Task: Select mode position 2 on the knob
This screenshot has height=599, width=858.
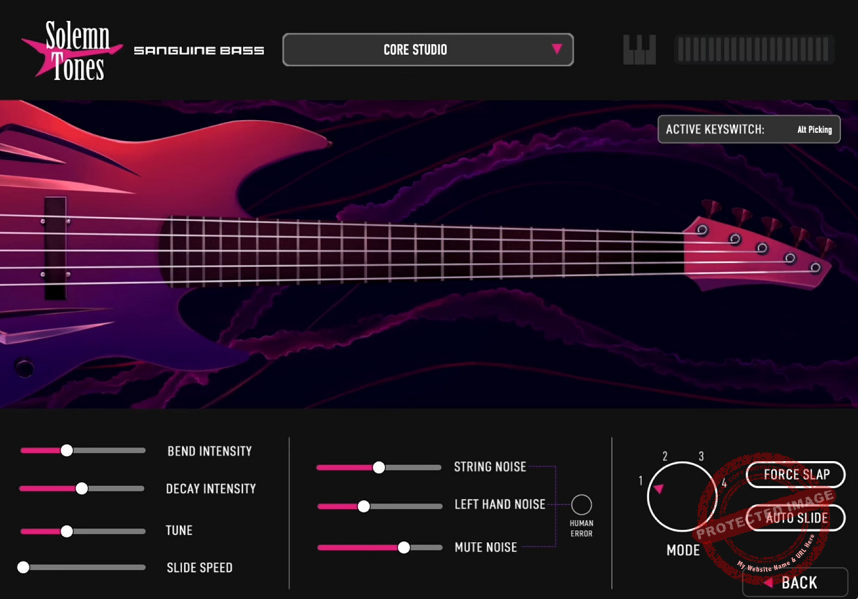Action: coord(665,456)
